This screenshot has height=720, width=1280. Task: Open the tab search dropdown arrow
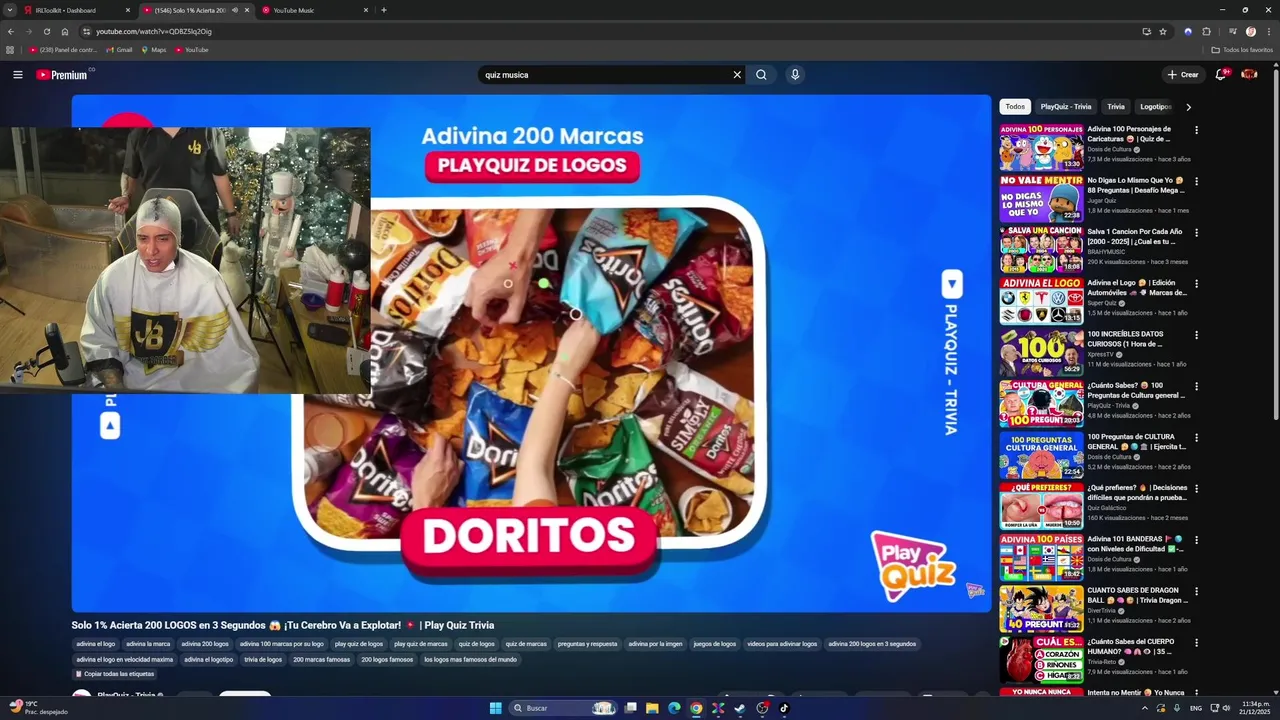point(11,10)
